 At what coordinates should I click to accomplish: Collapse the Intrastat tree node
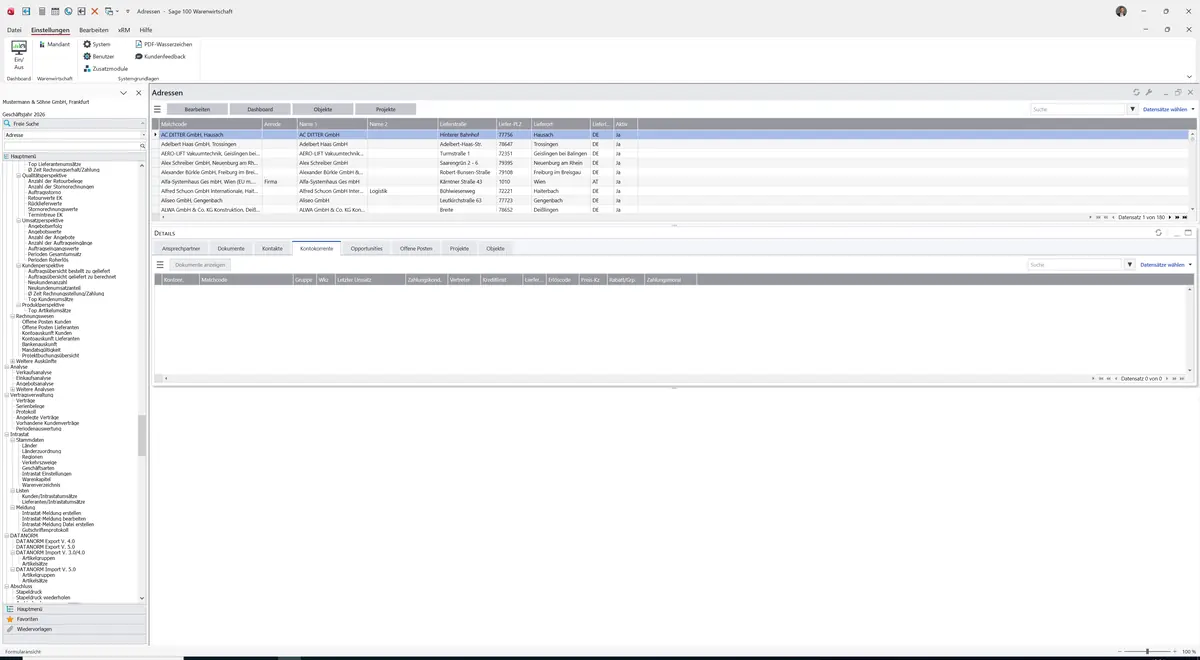[x=6, y=434]
